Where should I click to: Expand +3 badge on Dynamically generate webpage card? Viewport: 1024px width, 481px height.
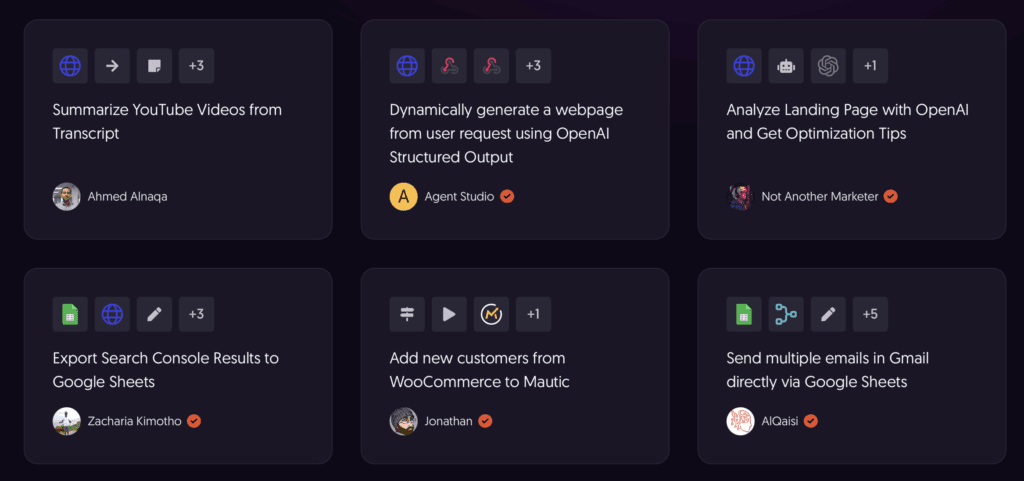533,66
